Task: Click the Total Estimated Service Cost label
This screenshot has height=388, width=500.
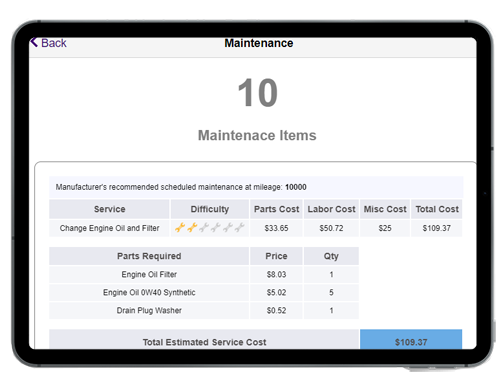Action: 204,342
